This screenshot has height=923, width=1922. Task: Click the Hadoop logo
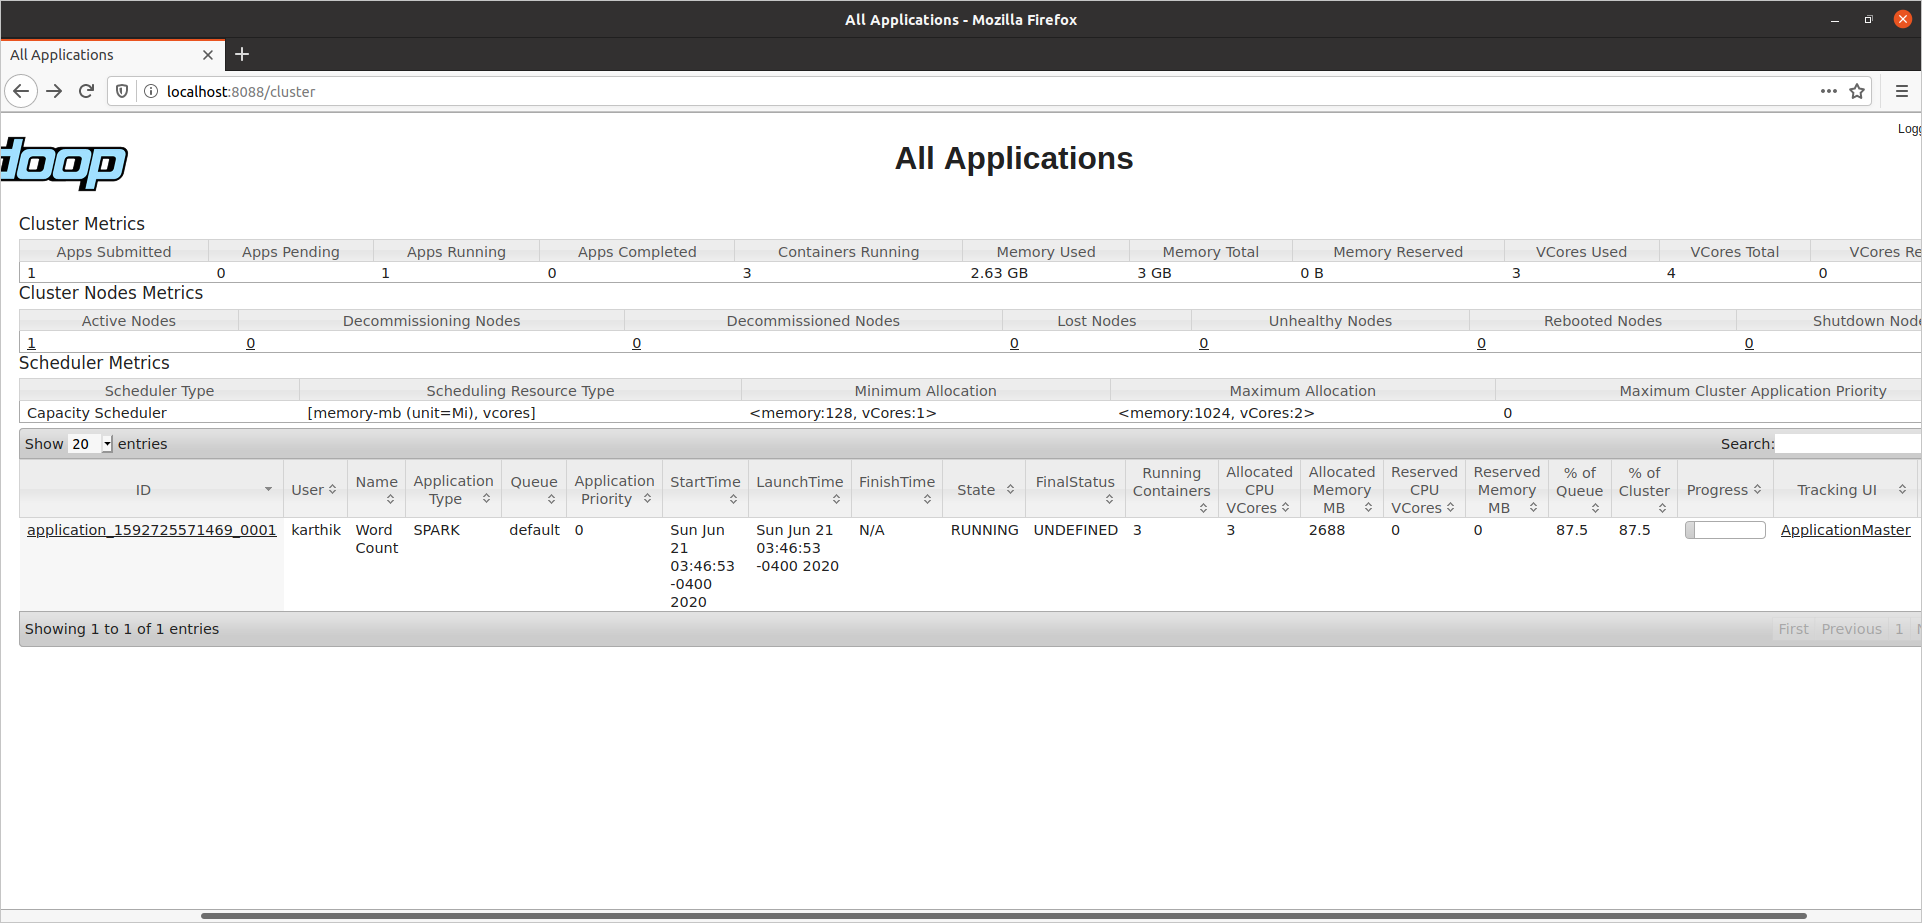[64, 164]
